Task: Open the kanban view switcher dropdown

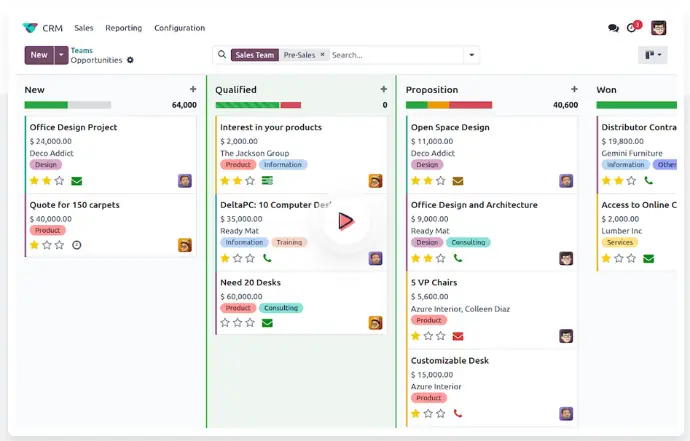Action: pos(652,55)
